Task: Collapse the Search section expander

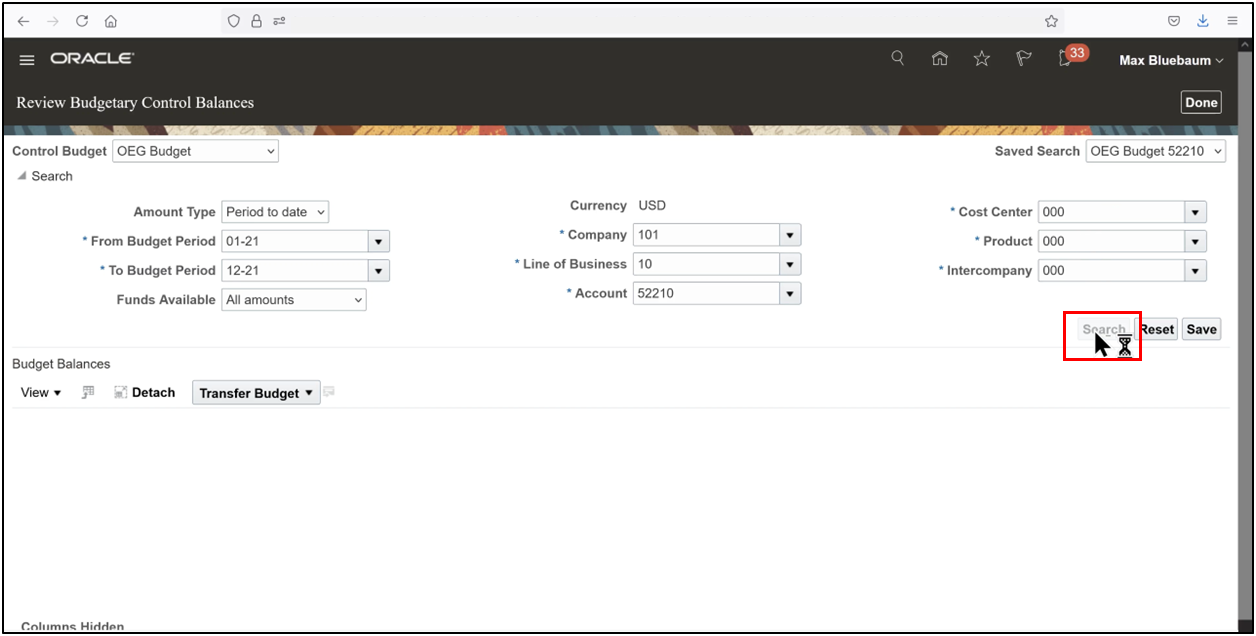Action: [x=21, y=175]
